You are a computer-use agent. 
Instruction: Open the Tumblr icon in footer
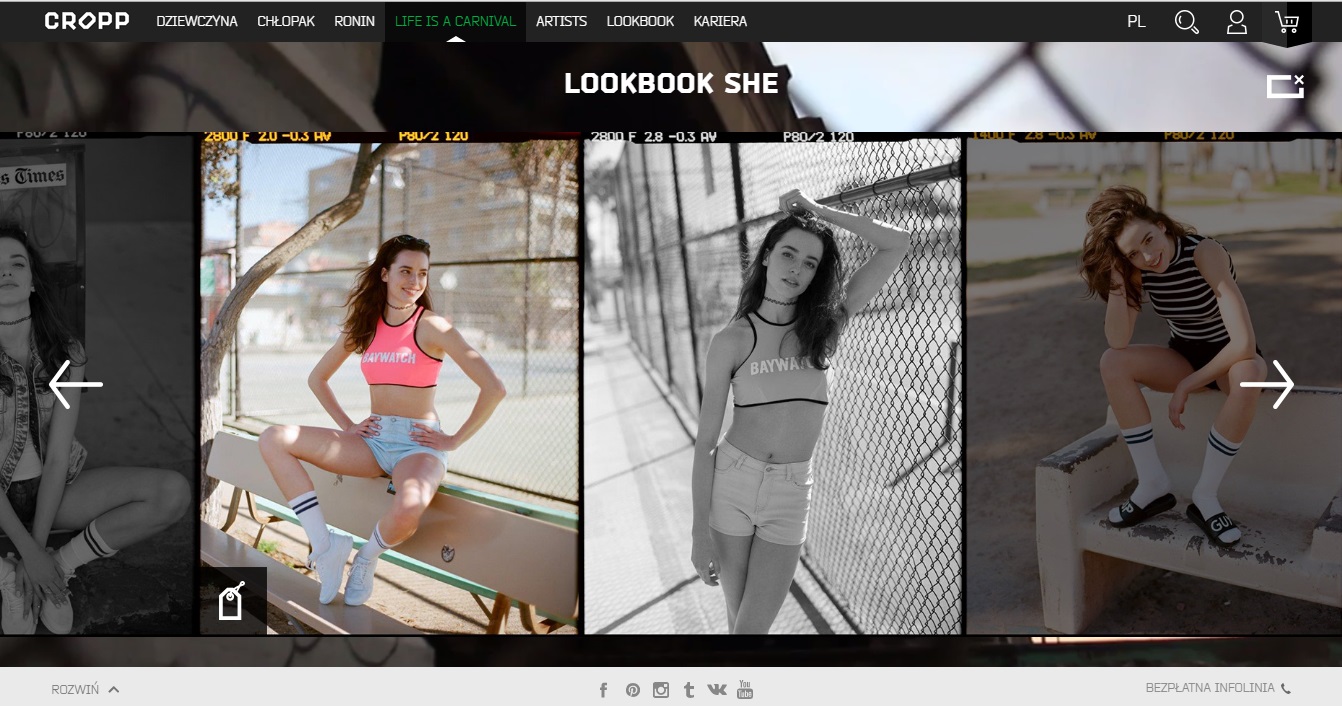click(x=689, y=689)
